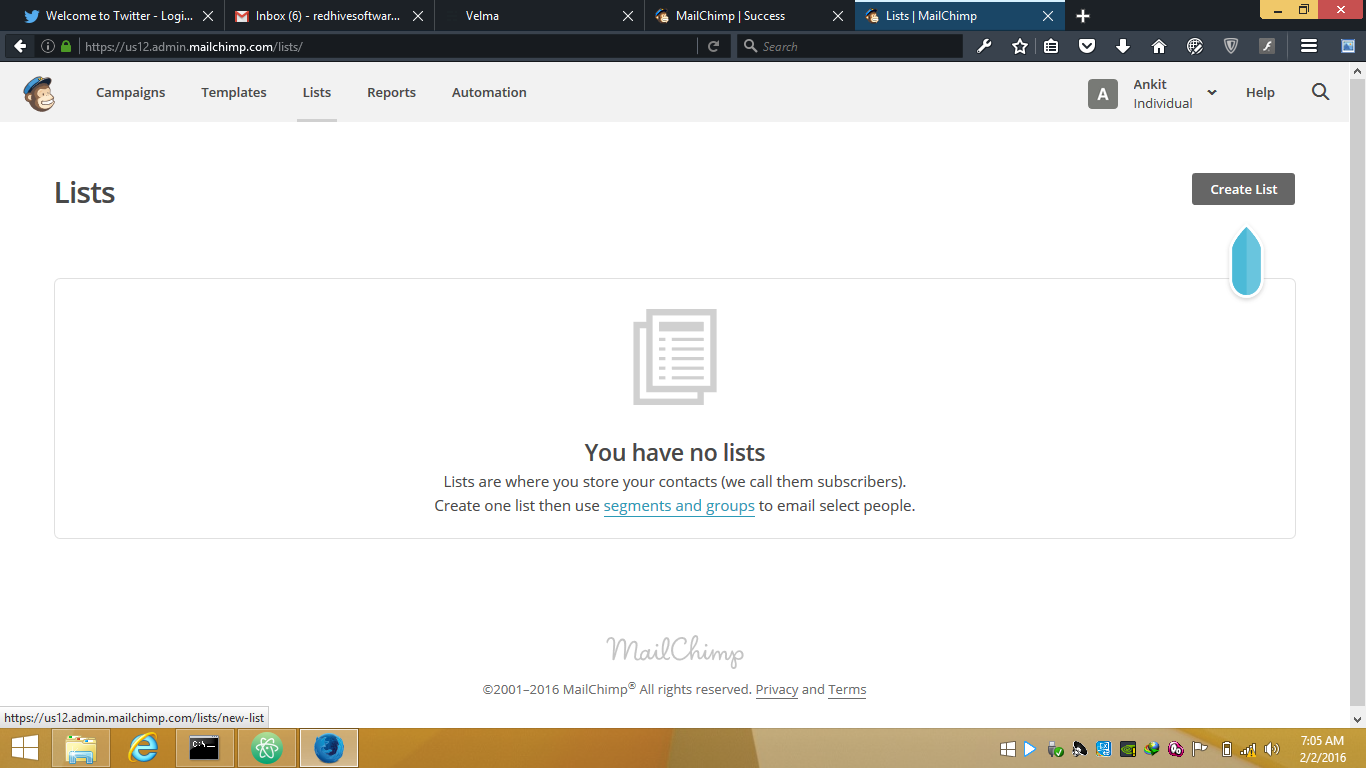1366x768 pixels.
Task: Reload the page with refresh icon
Action: (x=713, y=46)
